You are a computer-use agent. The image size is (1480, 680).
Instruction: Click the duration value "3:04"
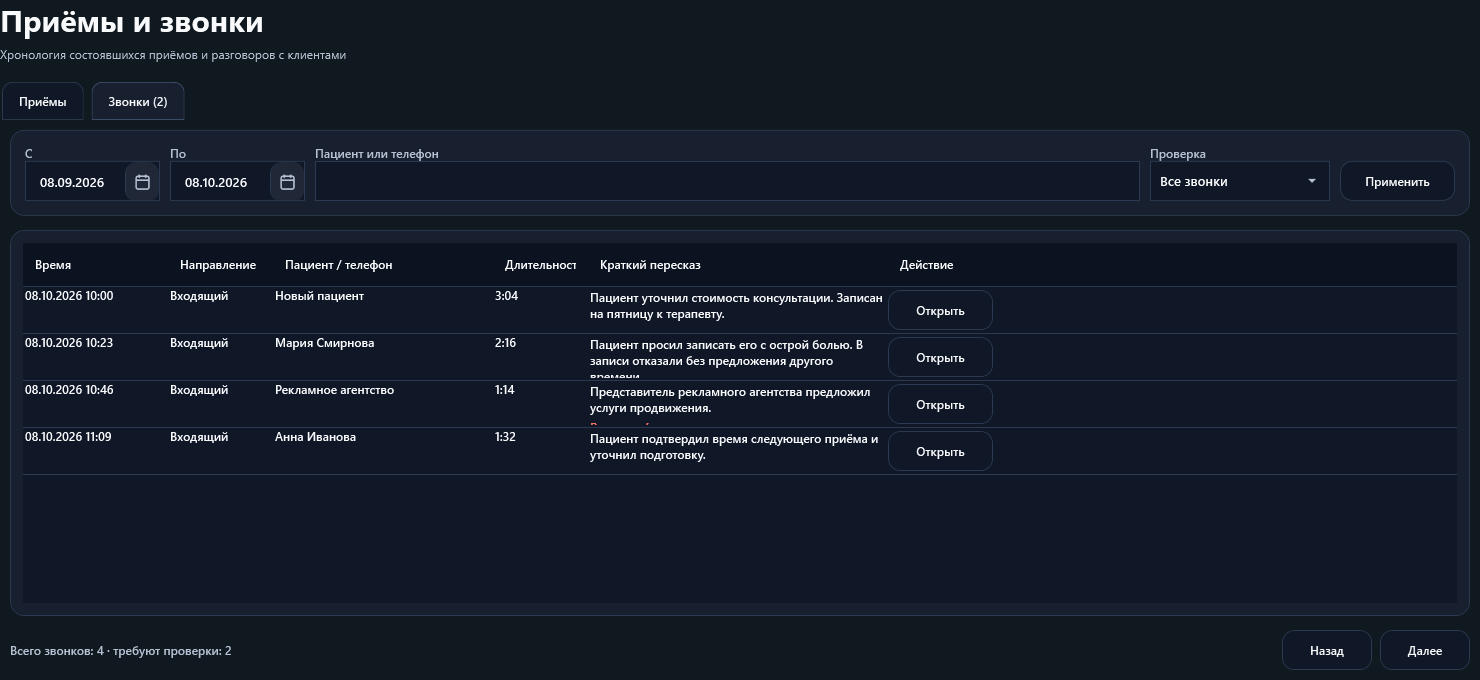point(506,296)
